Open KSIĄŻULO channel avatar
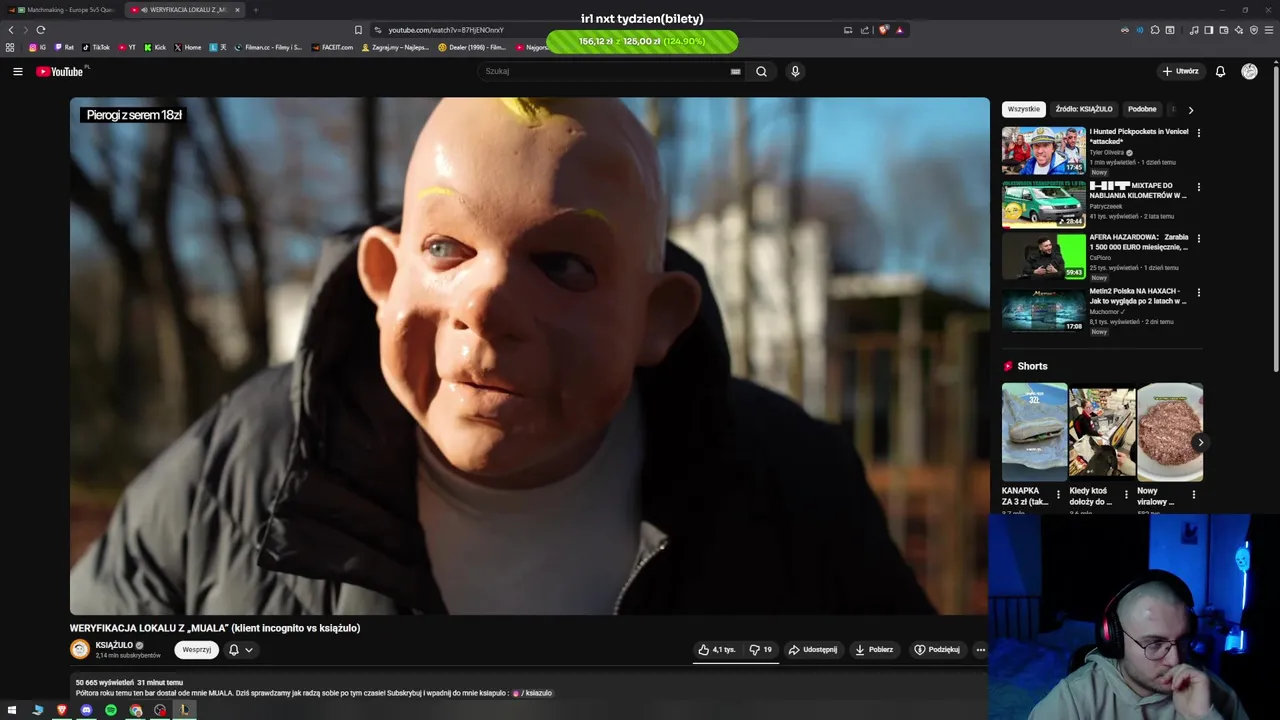This screenshot has width=1280, height=720. tap(80, 649)
